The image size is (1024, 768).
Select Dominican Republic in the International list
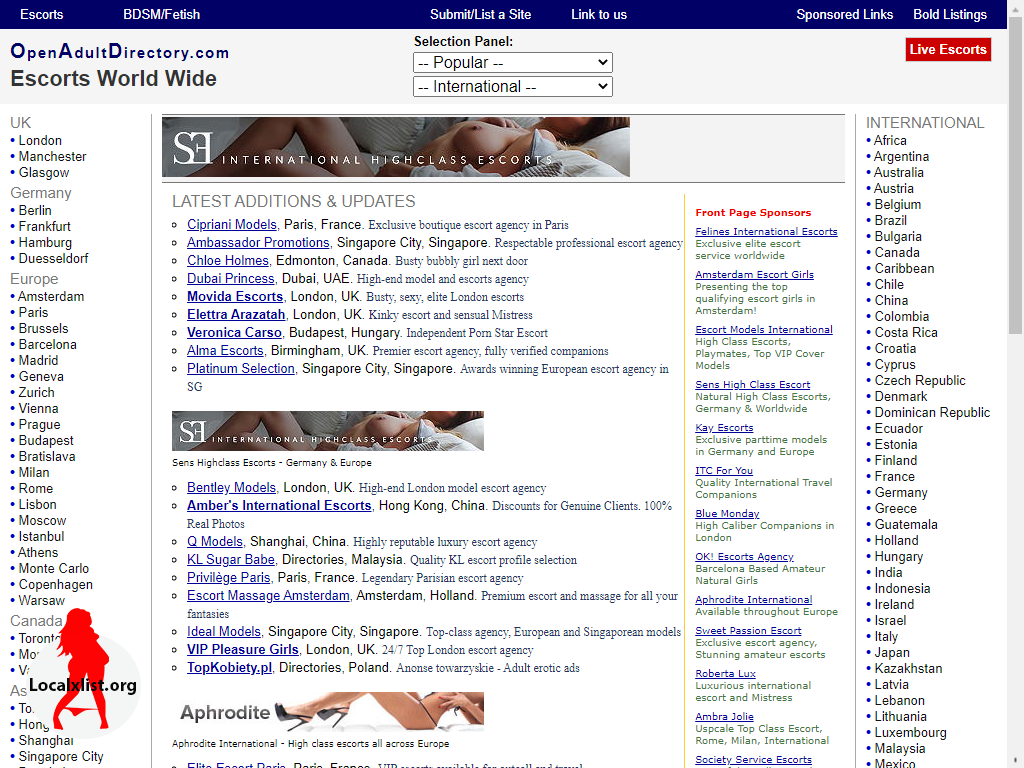click(x=932, y=413)
